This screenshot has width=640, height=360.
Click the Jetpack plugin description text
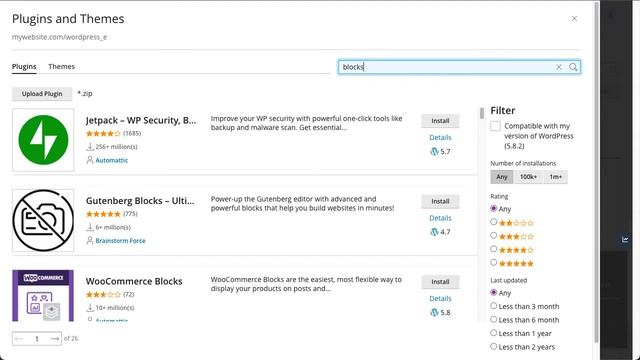pos(307,123)
